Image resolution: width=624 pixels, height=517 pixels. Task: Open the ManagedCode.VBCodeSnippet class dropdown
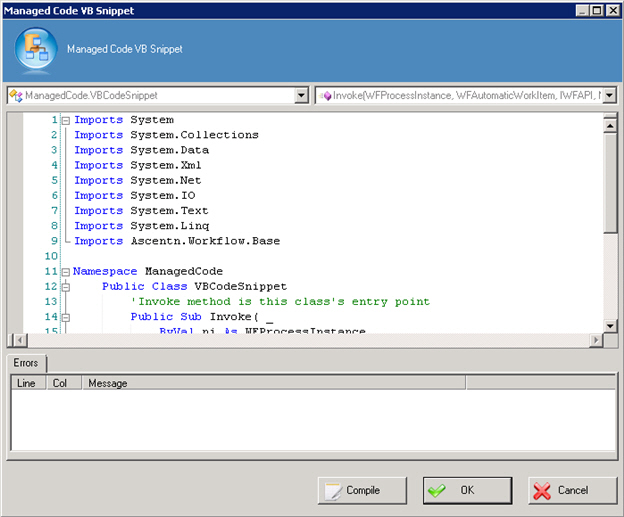click(x=301, y=95)
